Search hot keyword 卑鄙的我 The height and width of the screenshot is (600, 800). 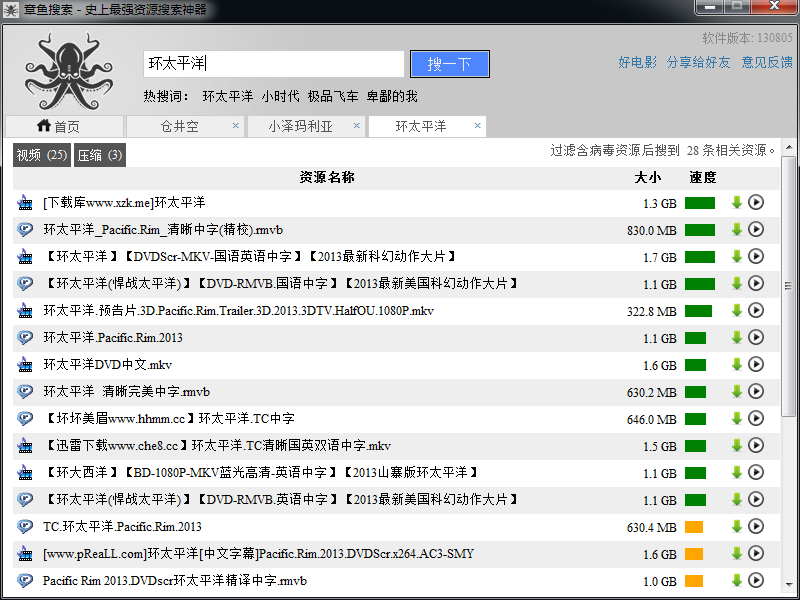click(x=392, y=96)
